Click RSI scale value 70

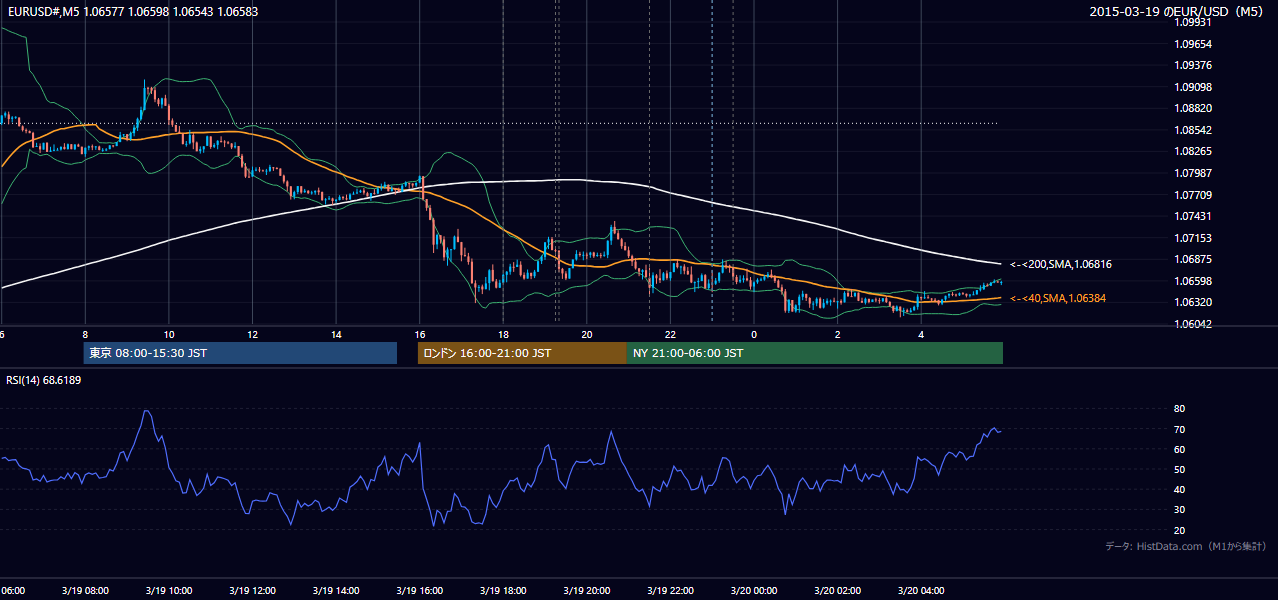[x=1180, y=429]
